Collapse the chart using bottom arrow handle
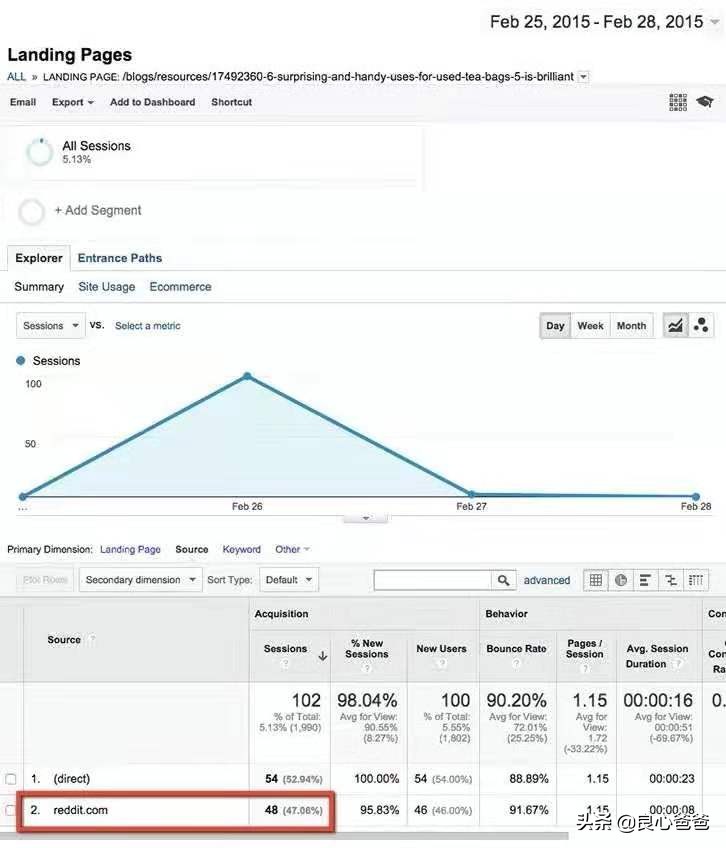This screenshot has height=848, width=726. [366, 518]
